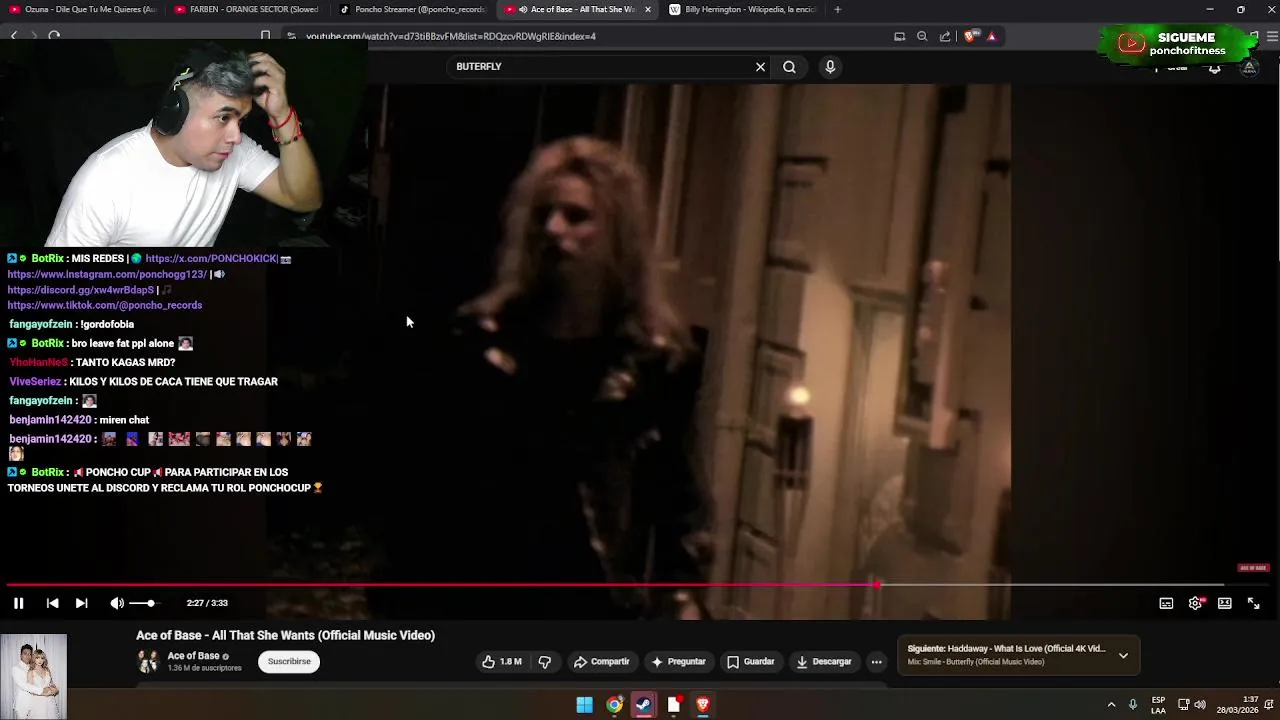Open the instagram.com/ponchogg123 link
This screenshot has width=1280, height=720.
coord(107,274)
